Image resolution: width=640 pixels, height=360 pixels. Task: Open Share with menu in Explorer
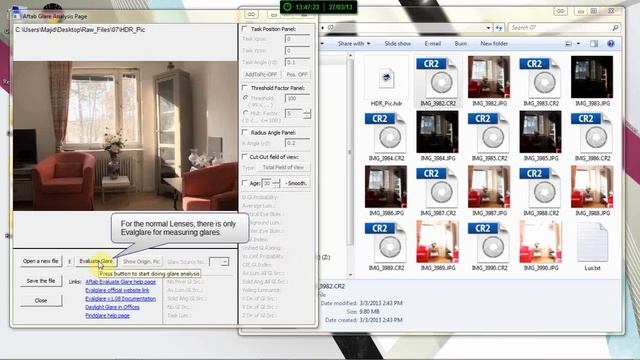(354, 44)
